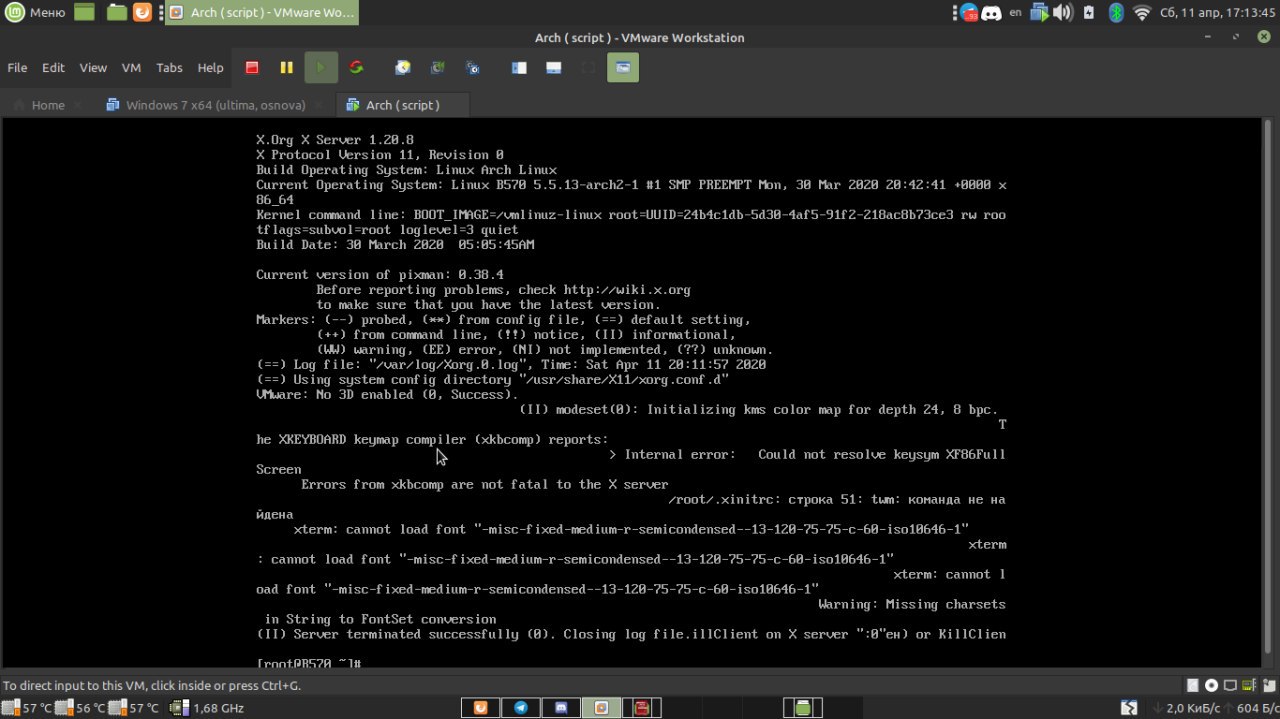
Task: Close the Windows 7 x64 tab
Action: point(319,105)
